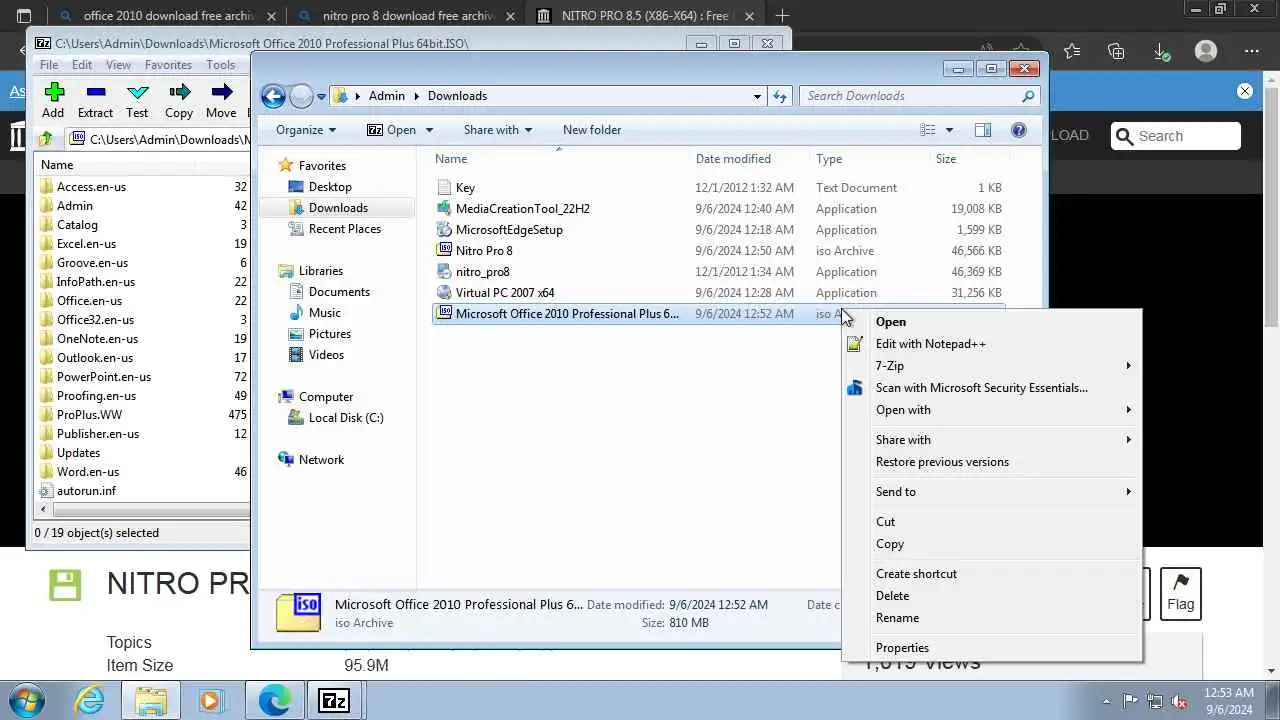Image resolution: width=1280 pixels, height=720 pixels.
Task: Toggle the Explorer preview pane icon
Action: pos(983,130)
